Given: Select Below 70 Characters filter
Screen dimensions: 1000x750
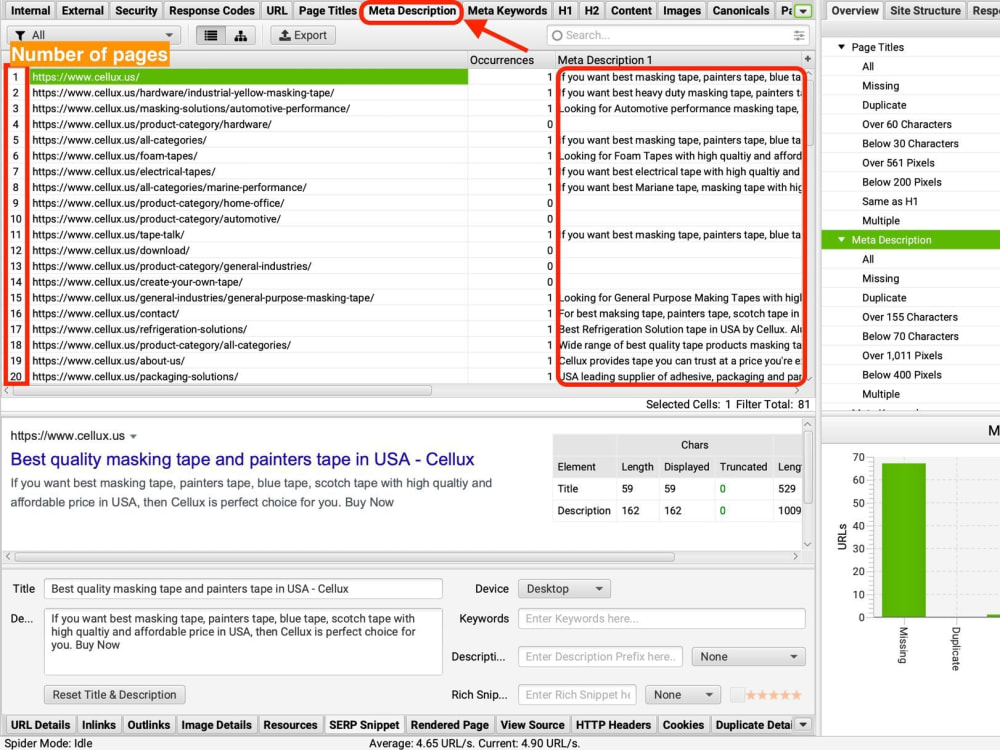Looking at the screenshot, I should [910, 336].
